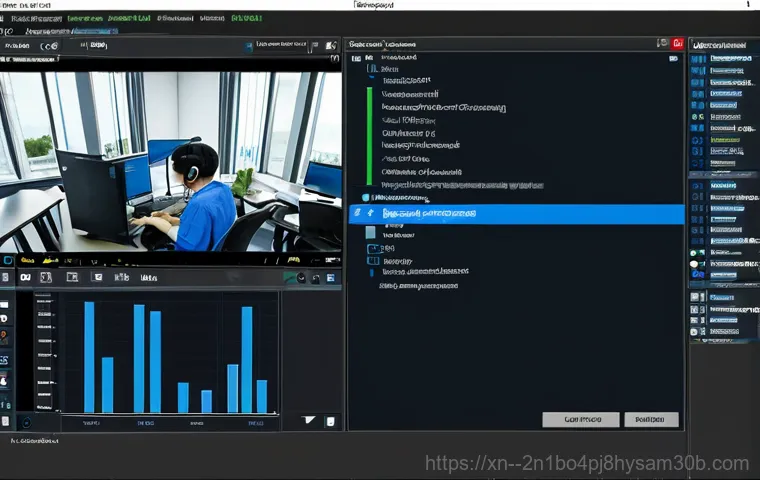This screenshot has height=480, width=760.
Task: Click the white triangle arrow beside the bar chart
Action: [x=309, y=421]
